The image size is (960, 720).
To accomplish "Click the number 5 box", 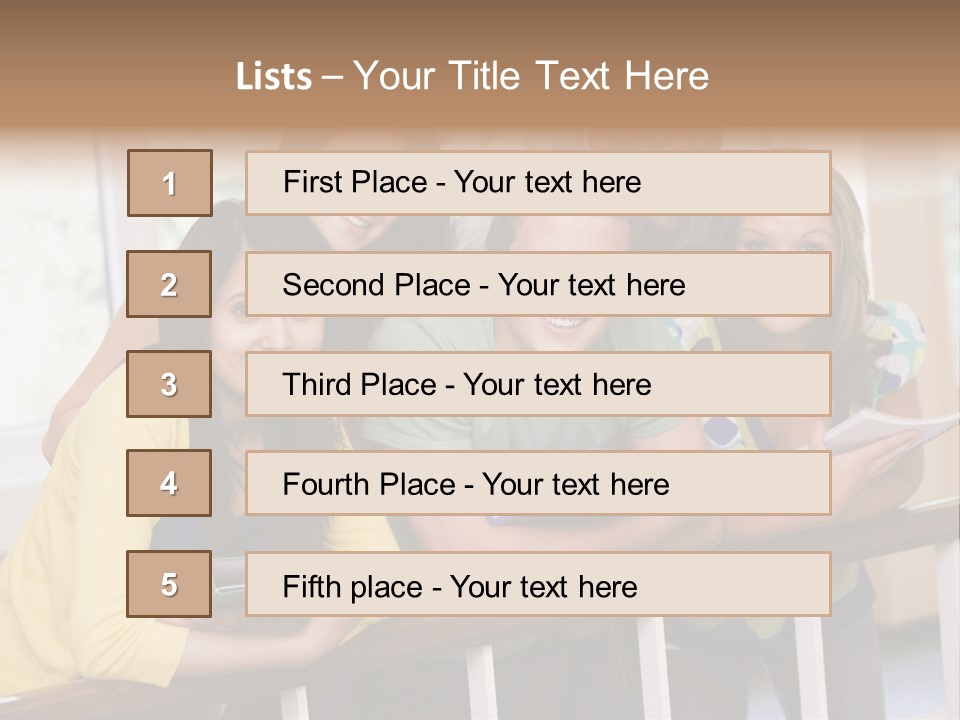I will click(169, 584).
